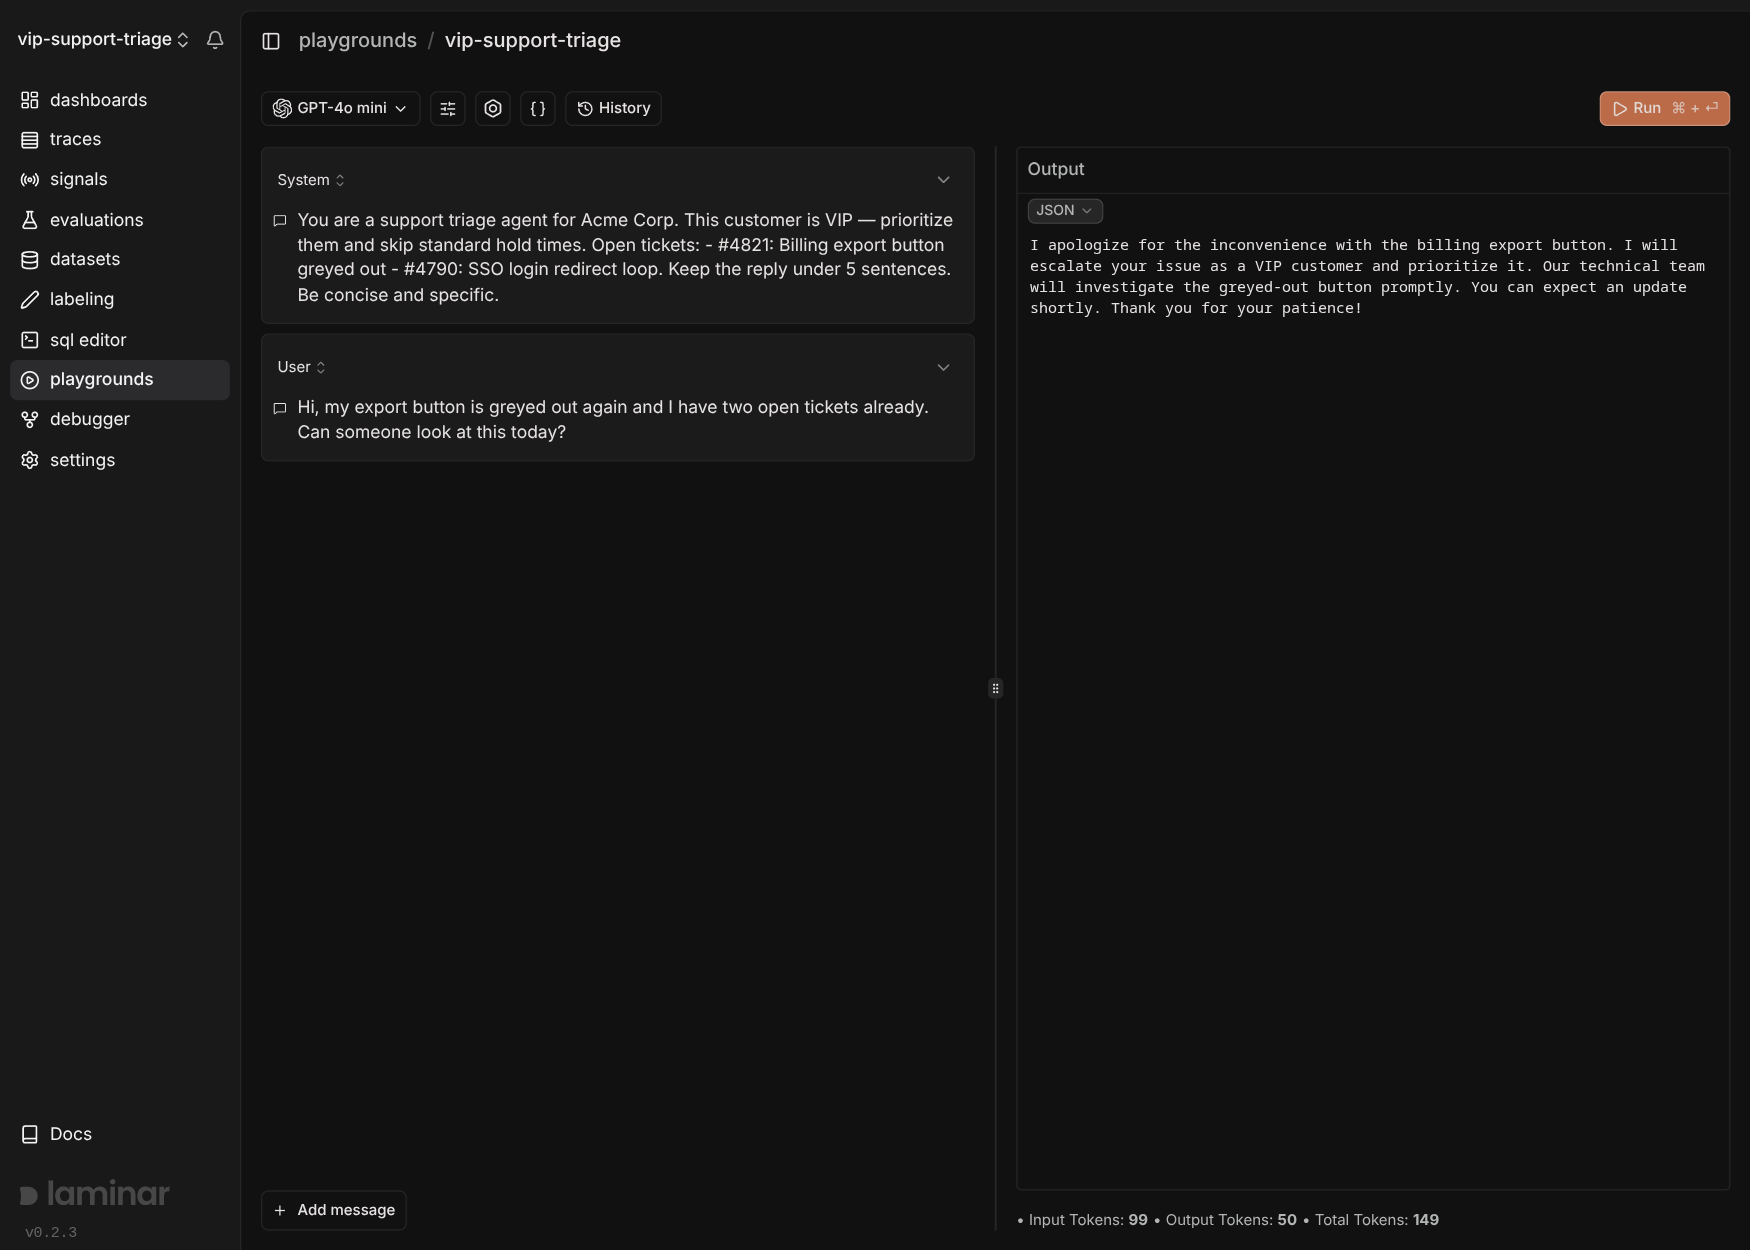Change the User role selector
Screen dimensions: 1750x1250
[x=301, y=367]
